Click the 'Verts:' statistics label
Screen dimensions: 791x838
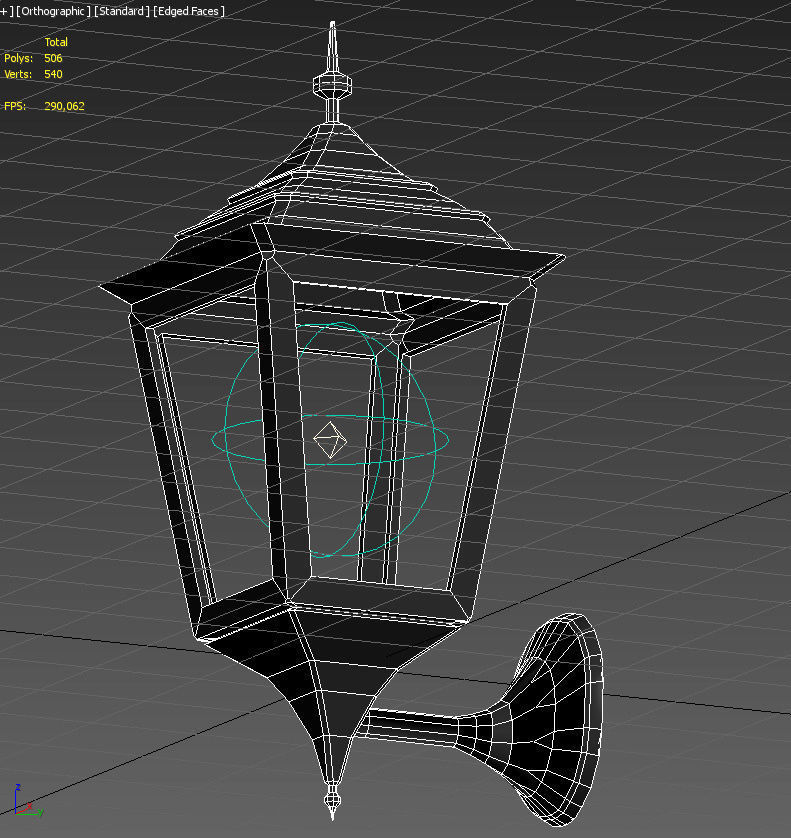[18, 74]
